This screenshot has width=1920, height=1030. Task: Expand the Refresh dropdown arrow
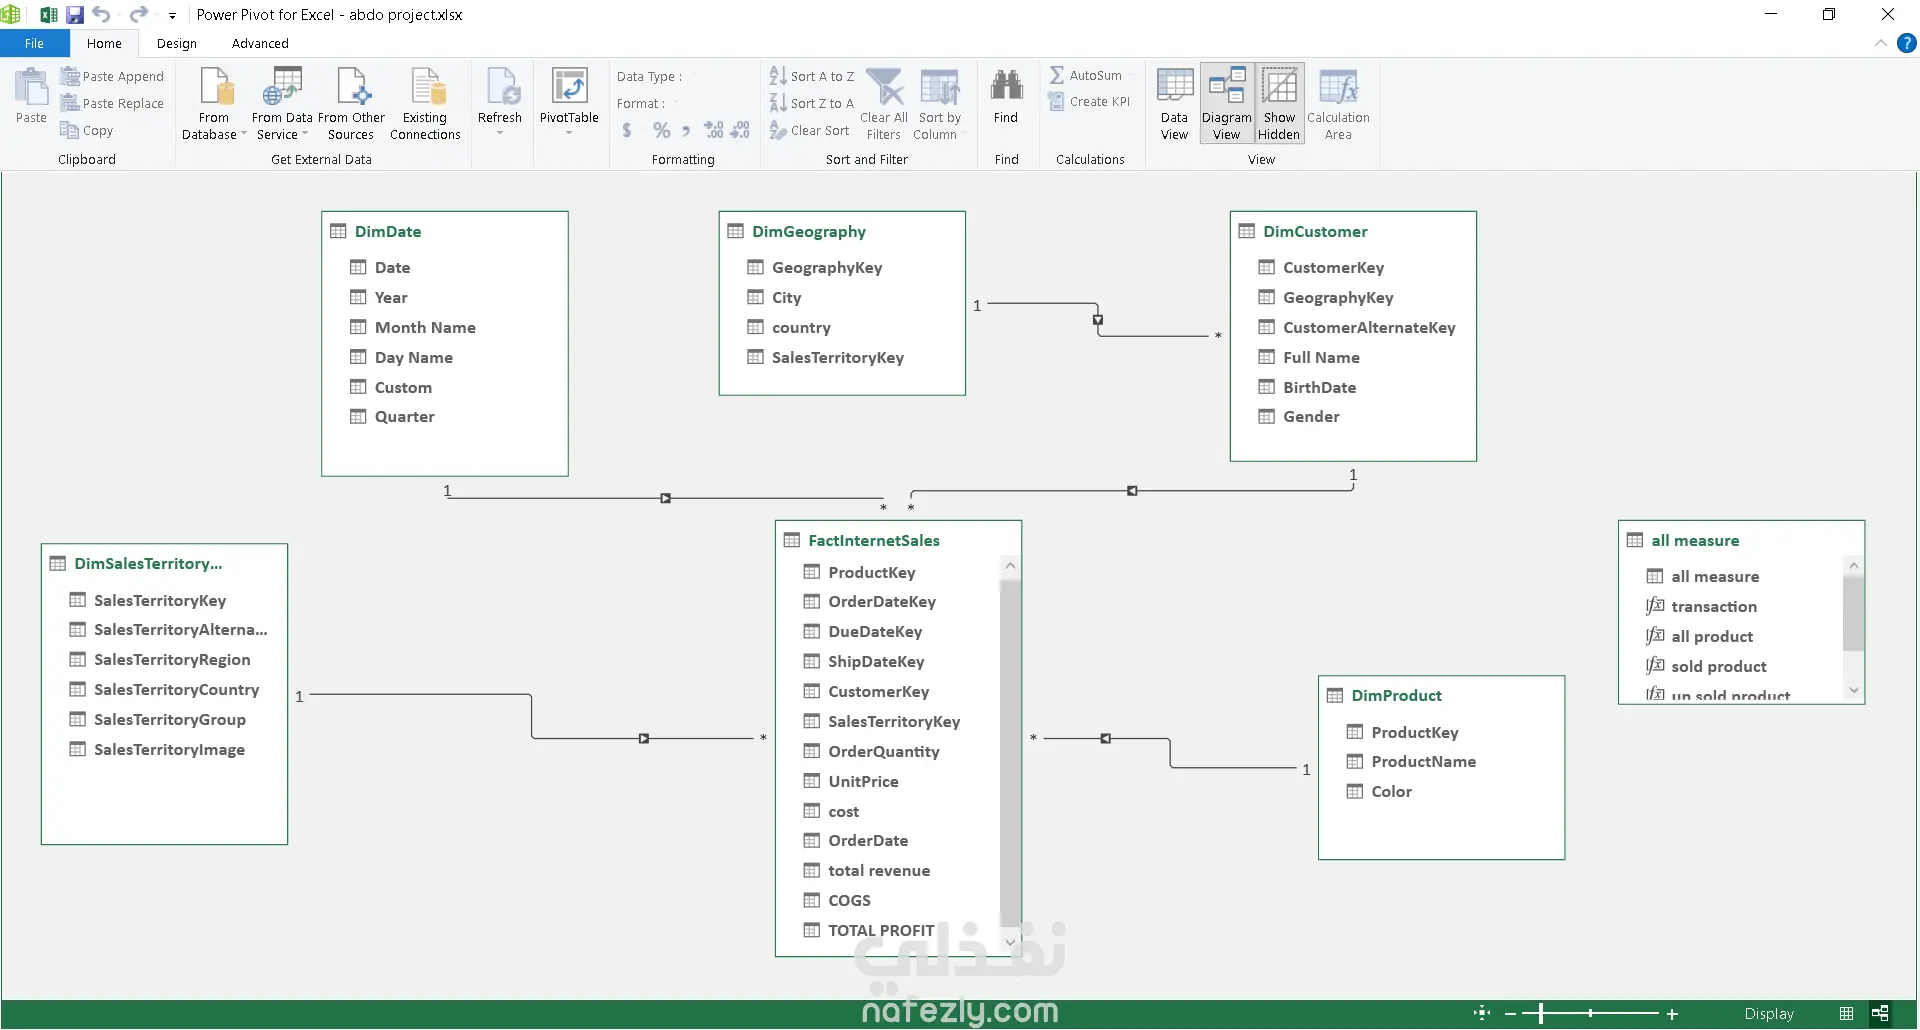tap(500, 133)
